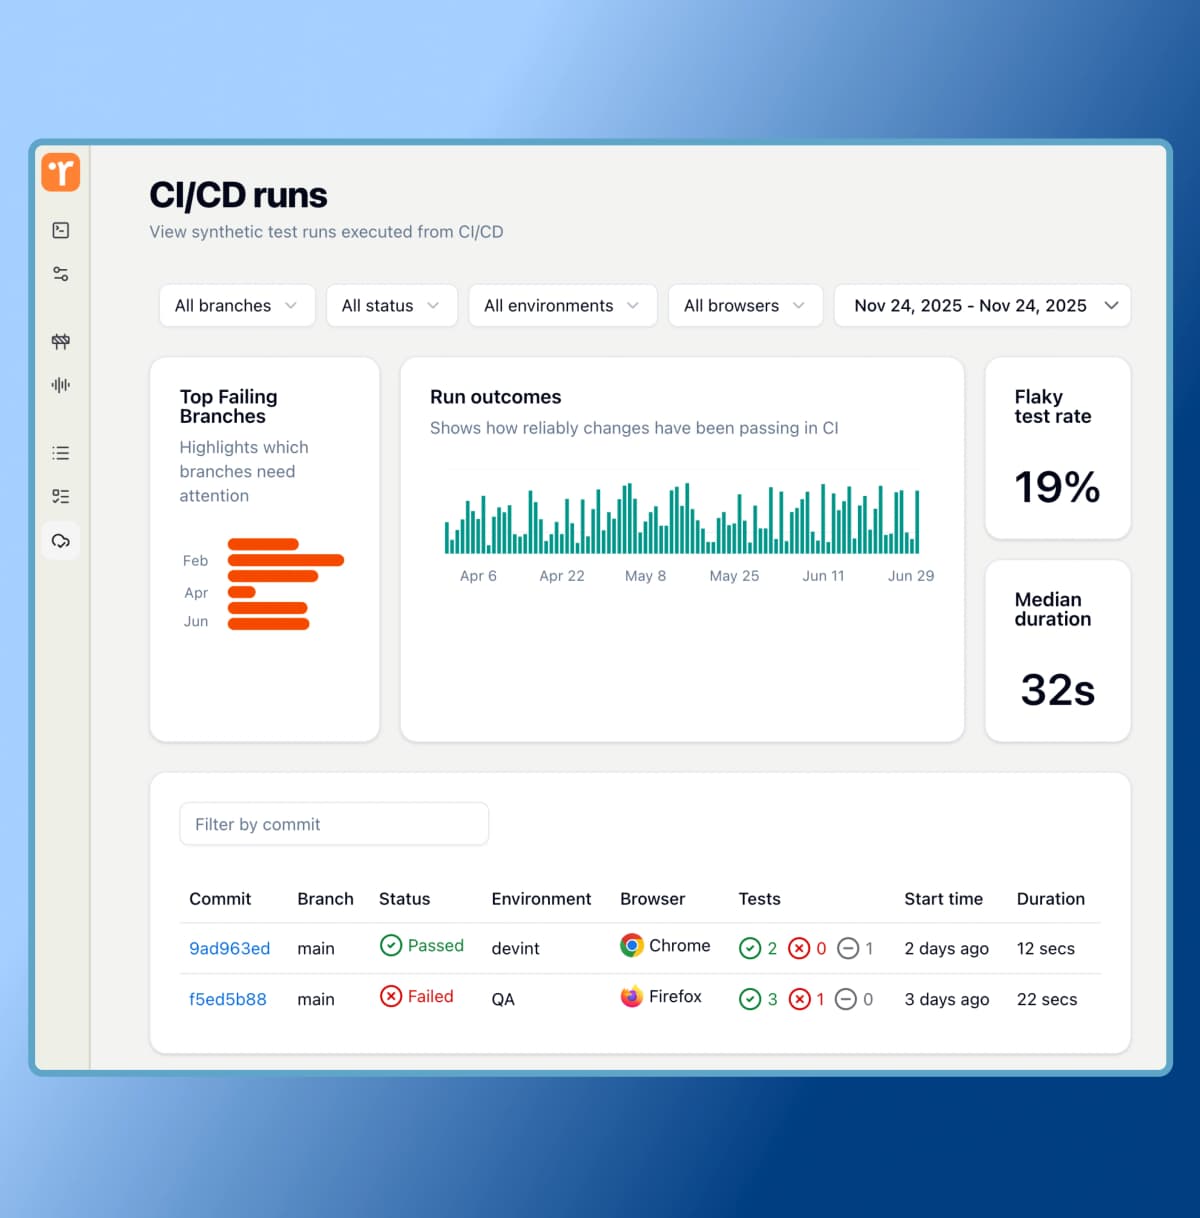Open the bulleted list icon in sidebar
This screenshot has height=1218, width=1200.
coord(61,453)
